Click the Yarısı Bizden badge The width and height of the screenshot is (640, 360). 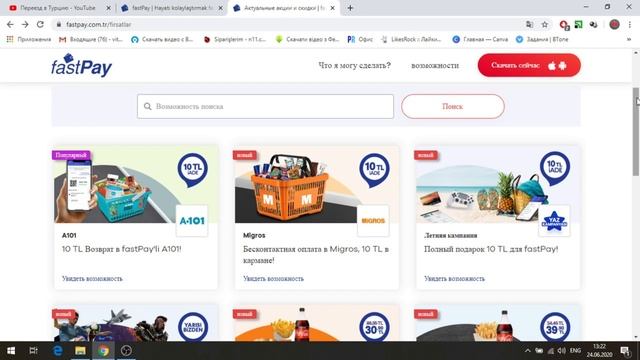click(x=193, y=327)
